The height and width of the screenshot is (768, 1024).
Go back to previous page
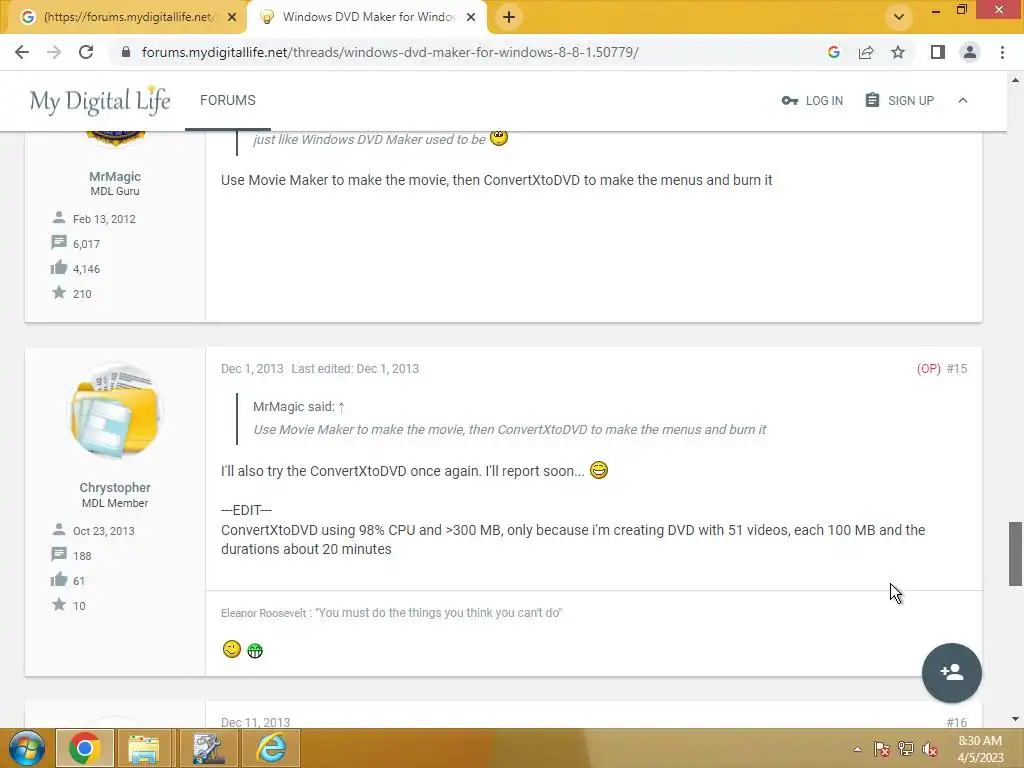click(22, 52)
